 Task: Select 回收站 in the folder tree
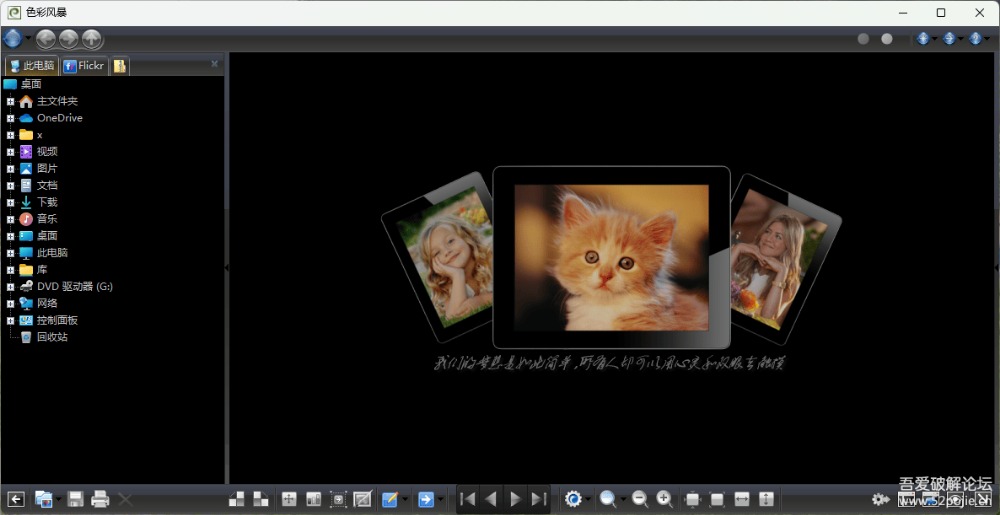point(52,337)
